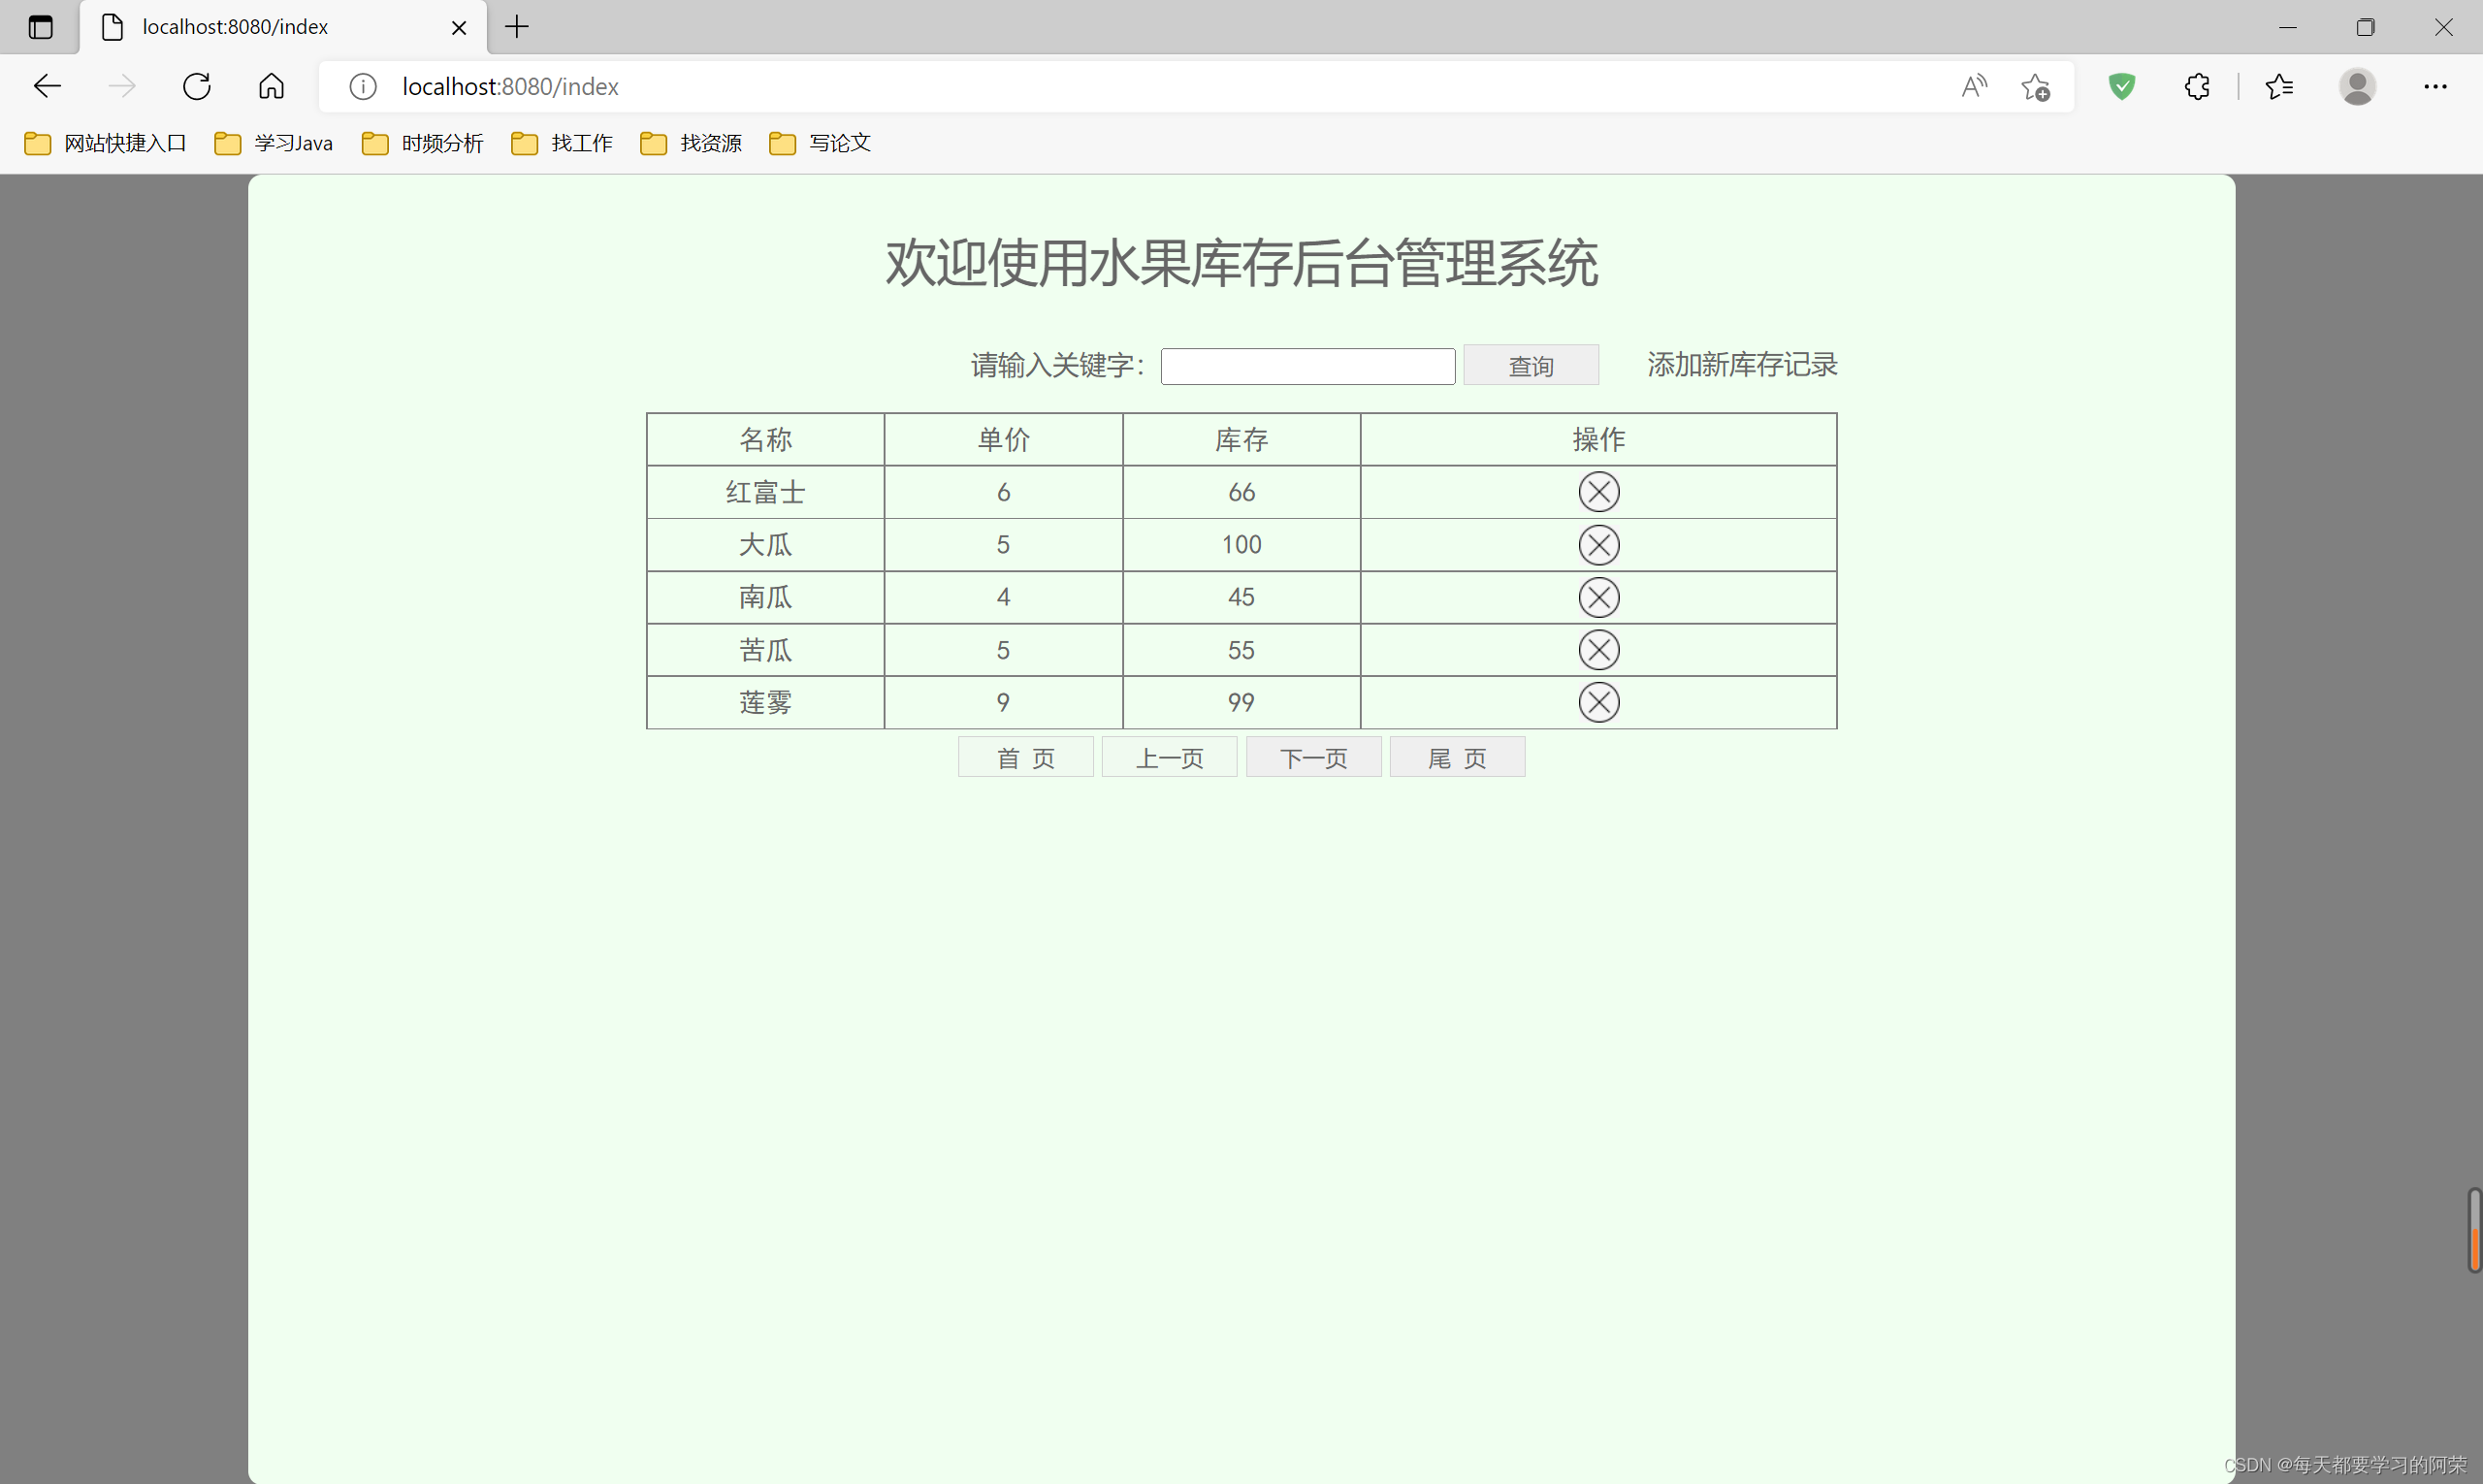Click the page heading 欢迎使用水果库存后台管理系统
Screen dimensions: 2483x1484
[1241, 263]
